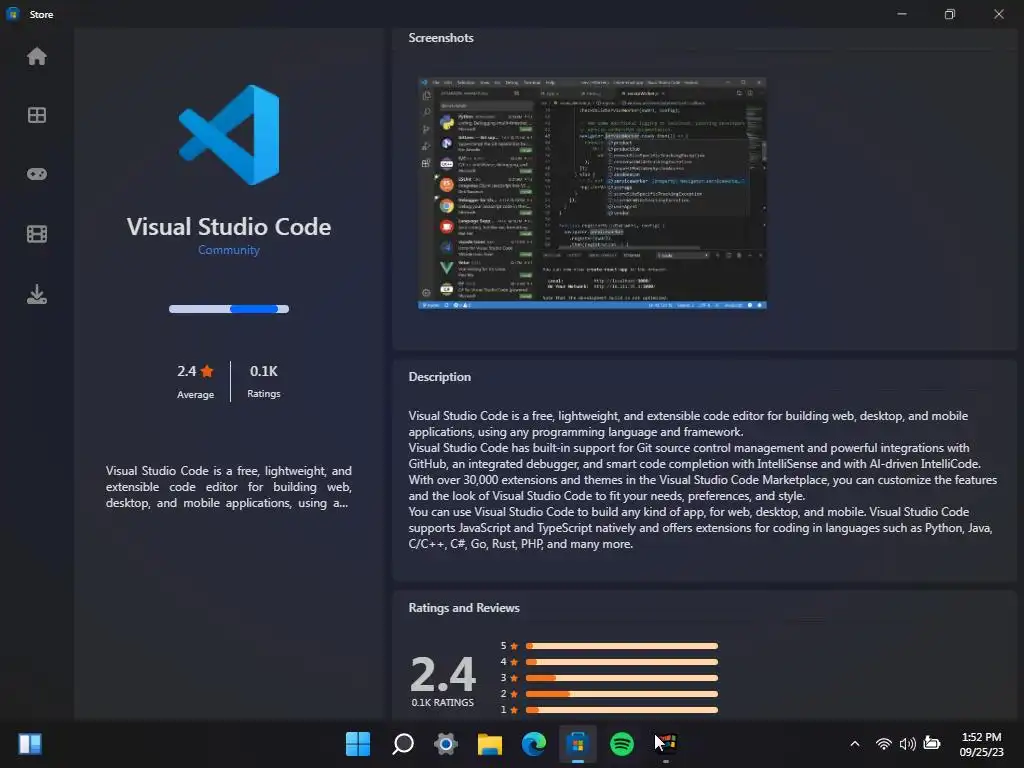
Task: Open the VS Code screenshot thumbnail
Action: coord(592,193)
